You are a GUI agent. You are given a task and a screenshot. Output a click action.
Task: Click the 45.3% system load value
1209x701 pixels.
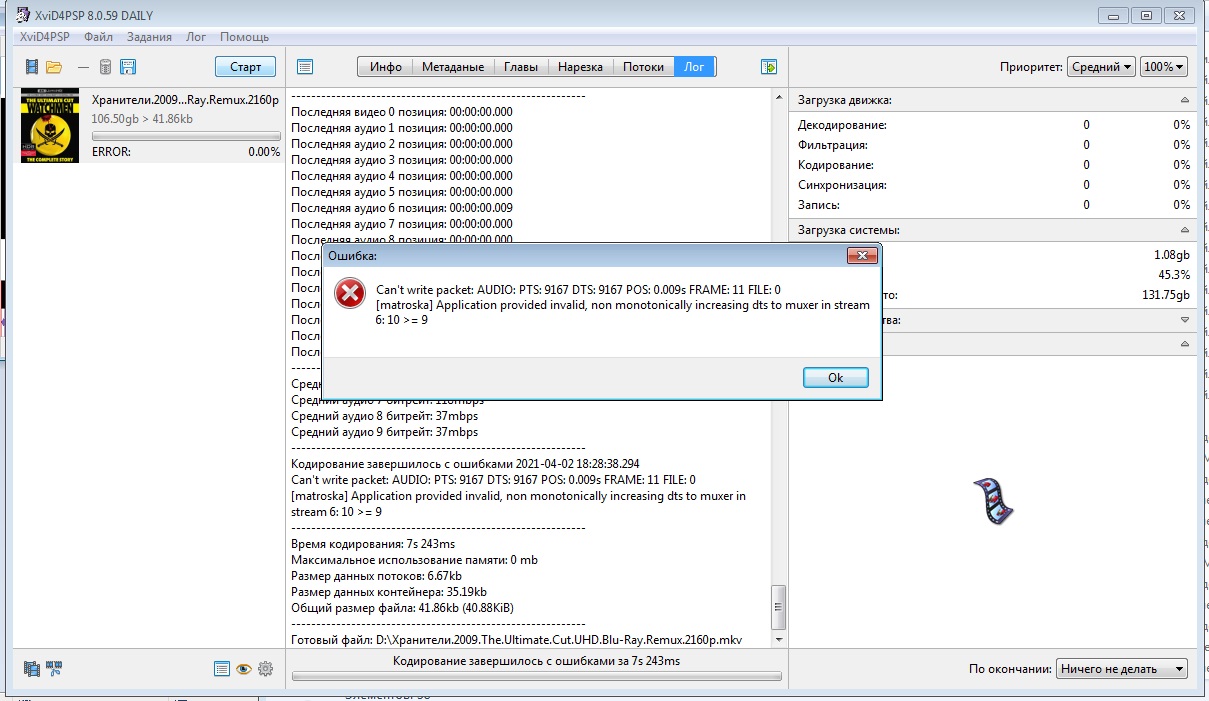[x=1174, y=275]
